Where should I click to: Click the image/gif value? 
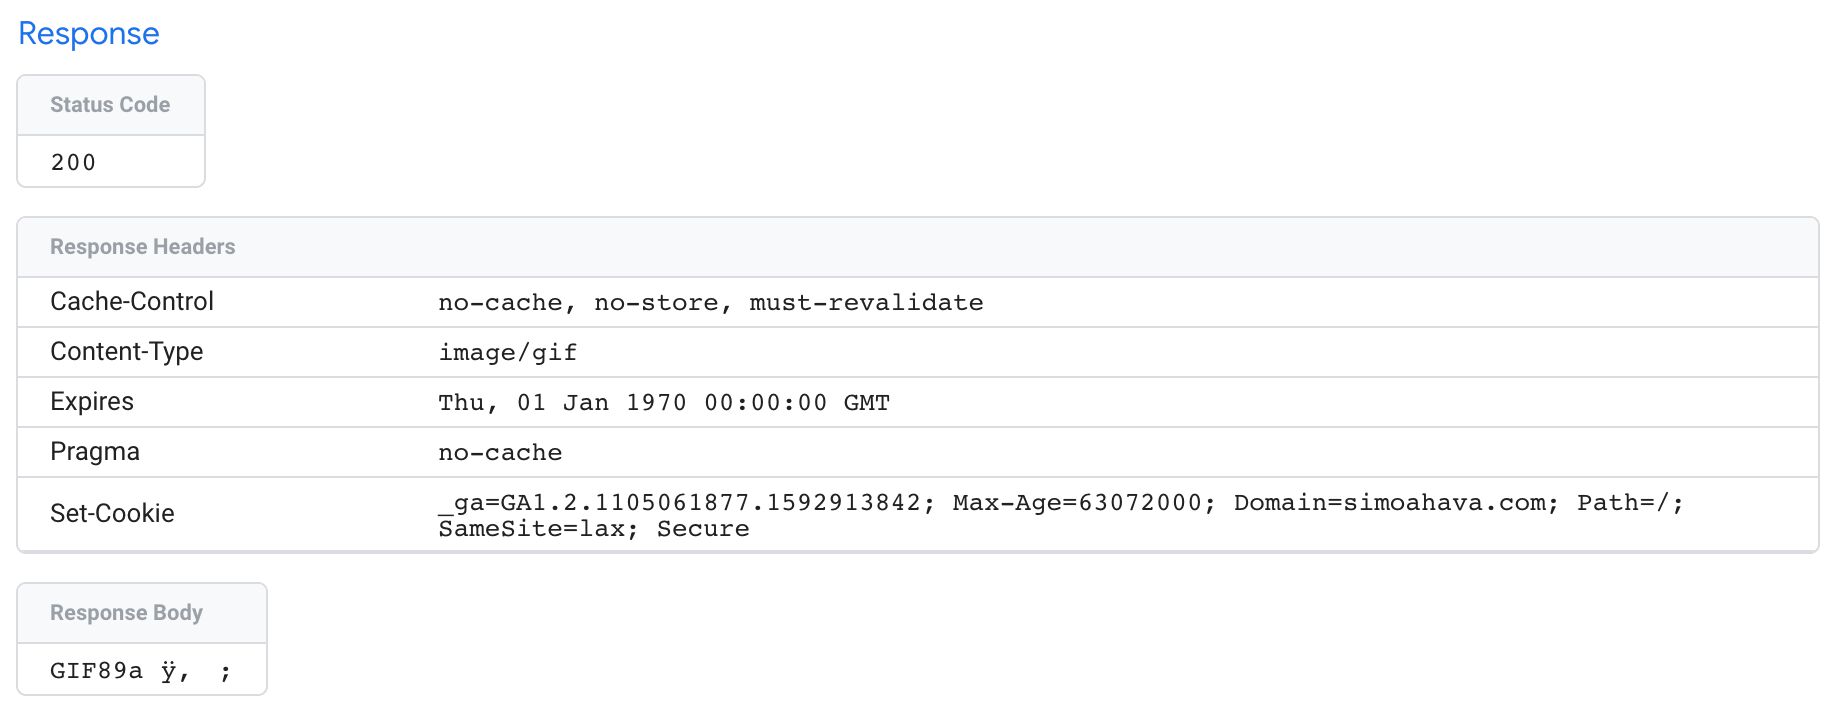tap(508, 352)
